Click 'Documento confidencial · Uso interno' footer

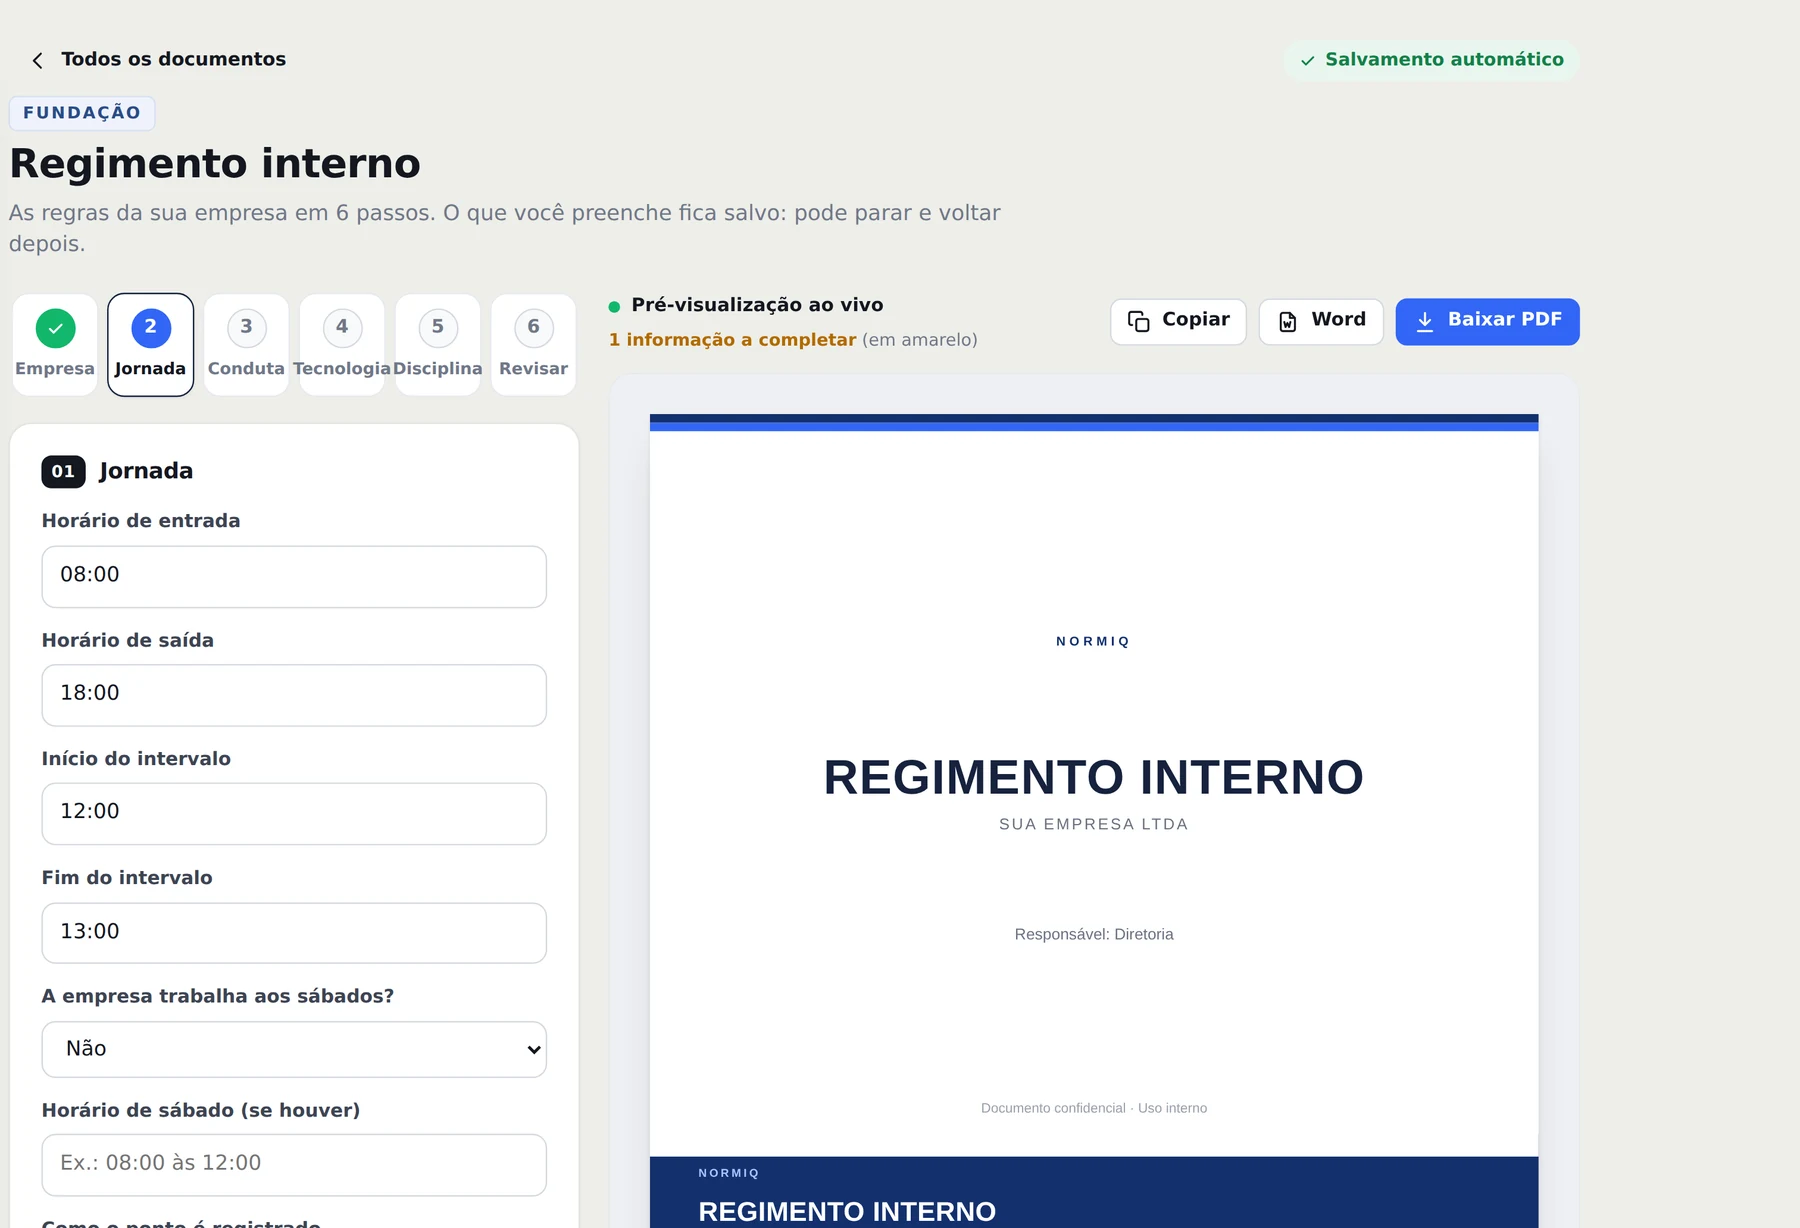tap(1094, 1108)
